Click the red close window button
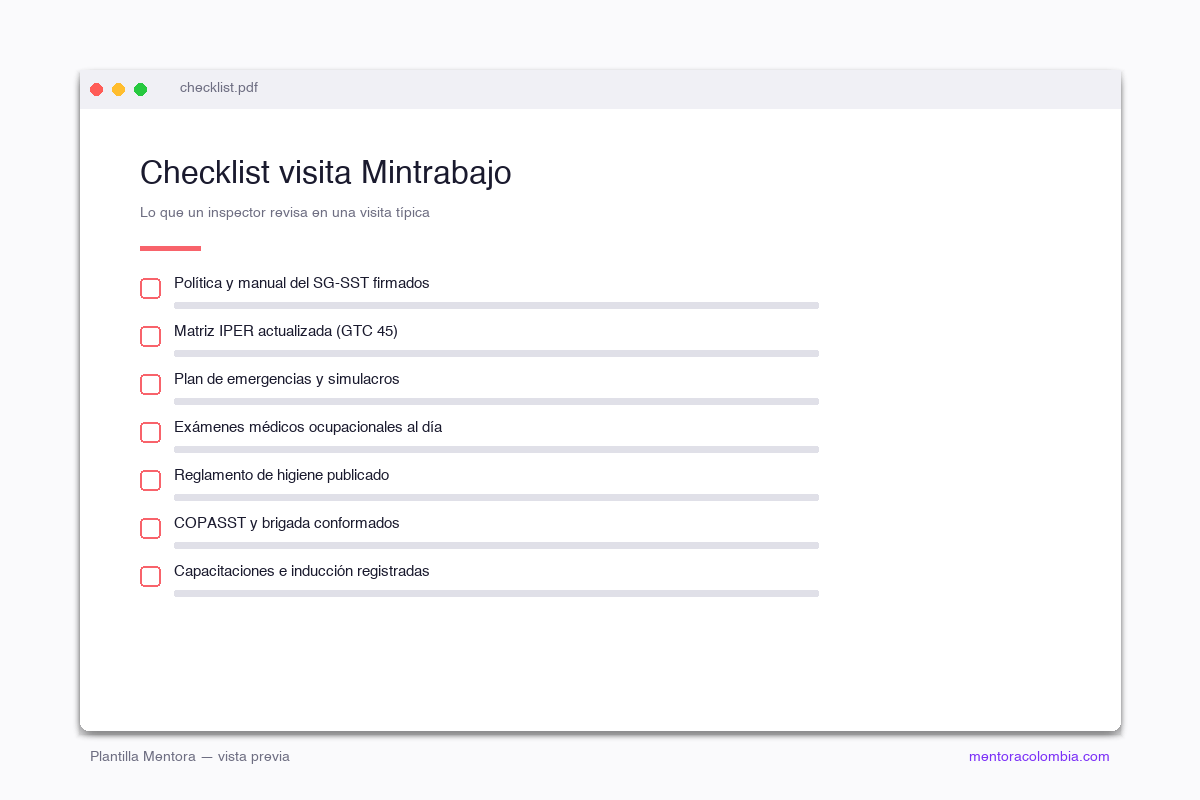 tap(97, 89)
